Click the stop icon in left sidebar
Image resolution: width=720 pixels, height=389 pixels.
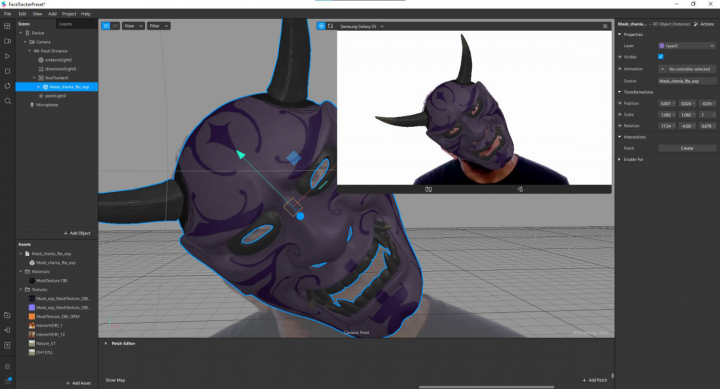coord(7,71)
